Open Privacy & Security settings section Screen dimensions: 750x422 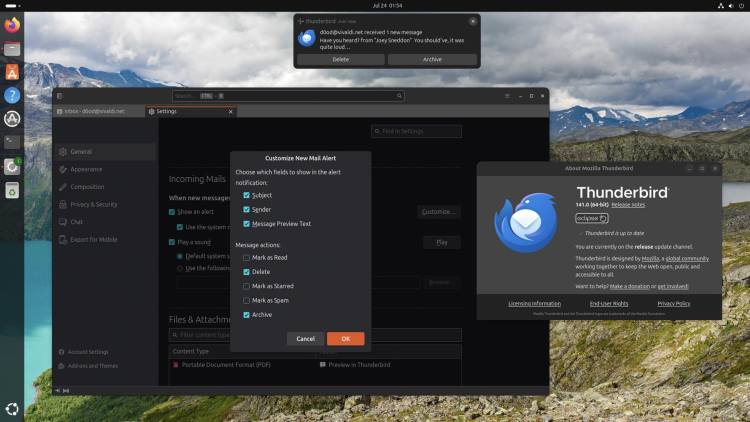pyautogui.click(x=105, y=204)
